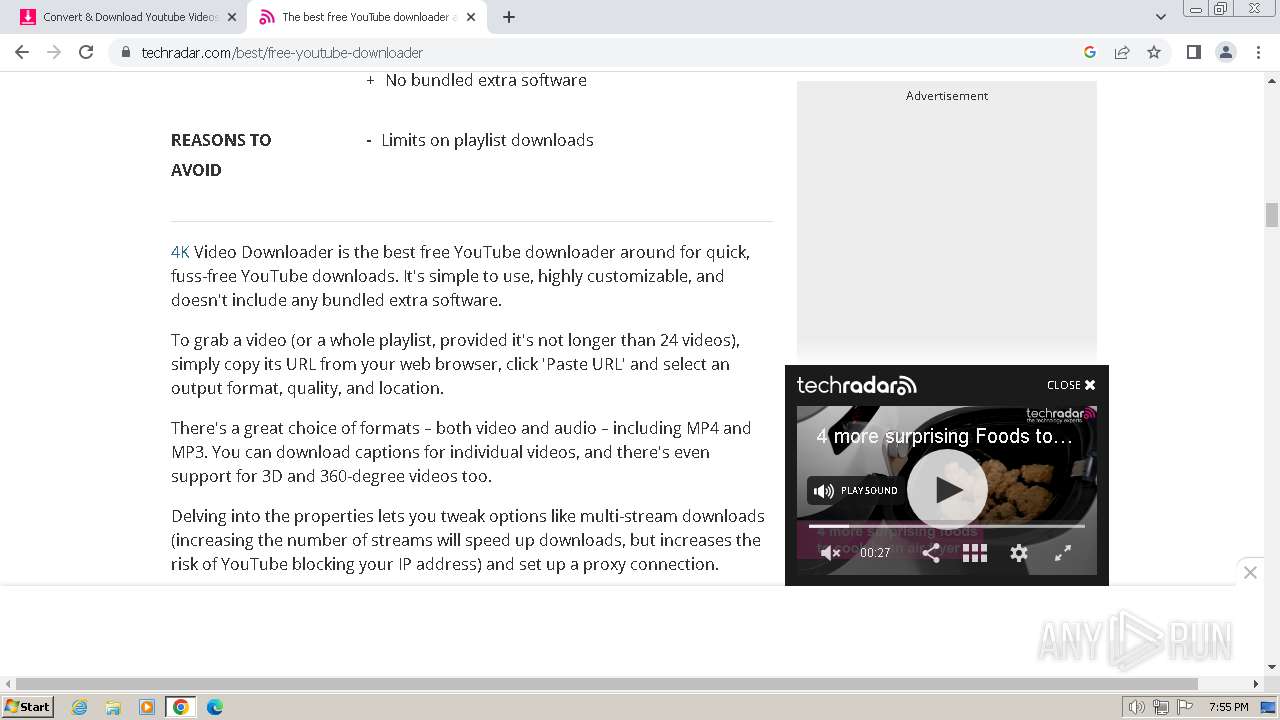Click the TechRadar logo in video player

coord(856,385)
